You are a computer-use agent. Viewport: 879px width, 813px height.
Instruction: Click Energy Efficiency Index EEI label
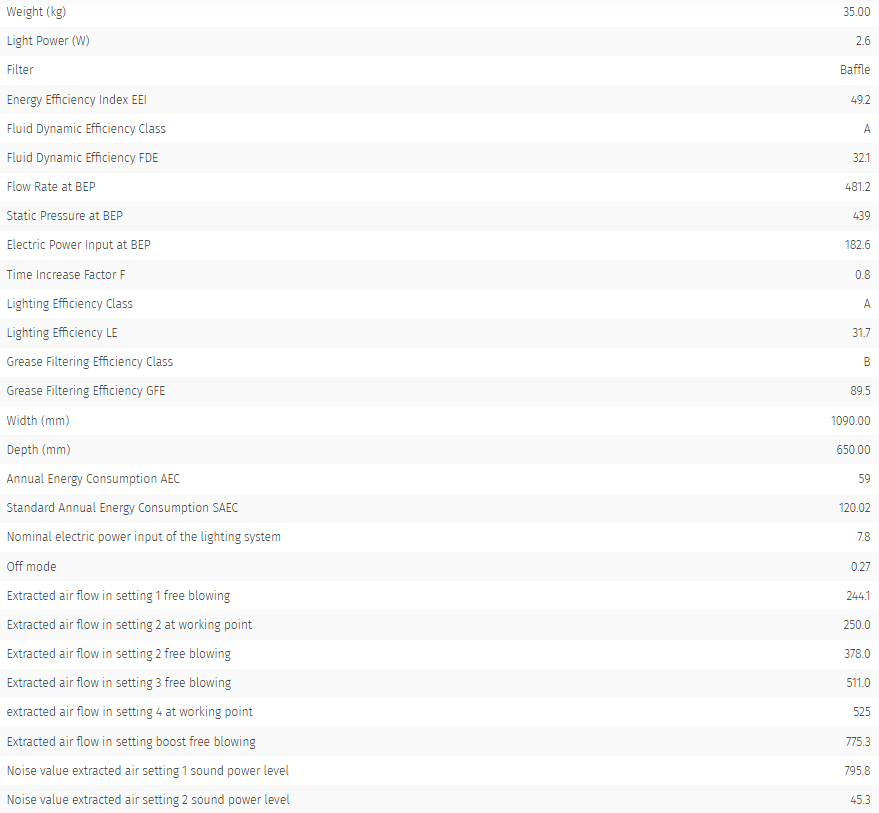click(77, 99)
